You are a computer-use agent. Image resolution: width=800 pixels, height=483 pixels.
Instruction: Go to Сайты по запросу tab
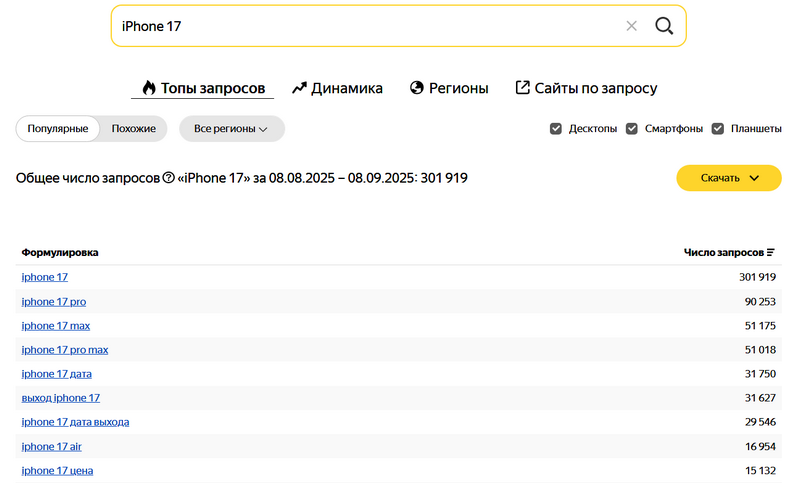click(x=586, y=88)
